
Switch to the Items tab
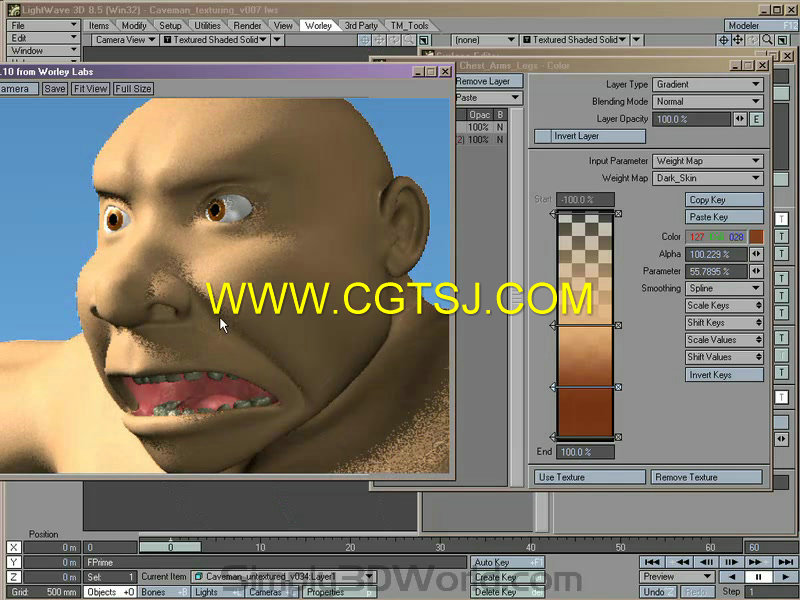(99, 26)
